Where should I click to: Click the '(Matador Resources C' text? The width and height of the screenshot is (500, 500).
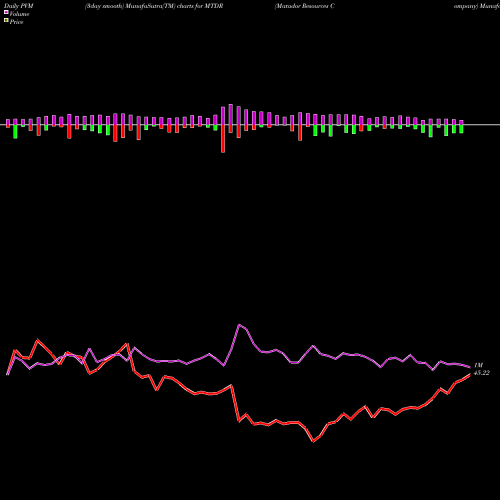coord(304,6)
